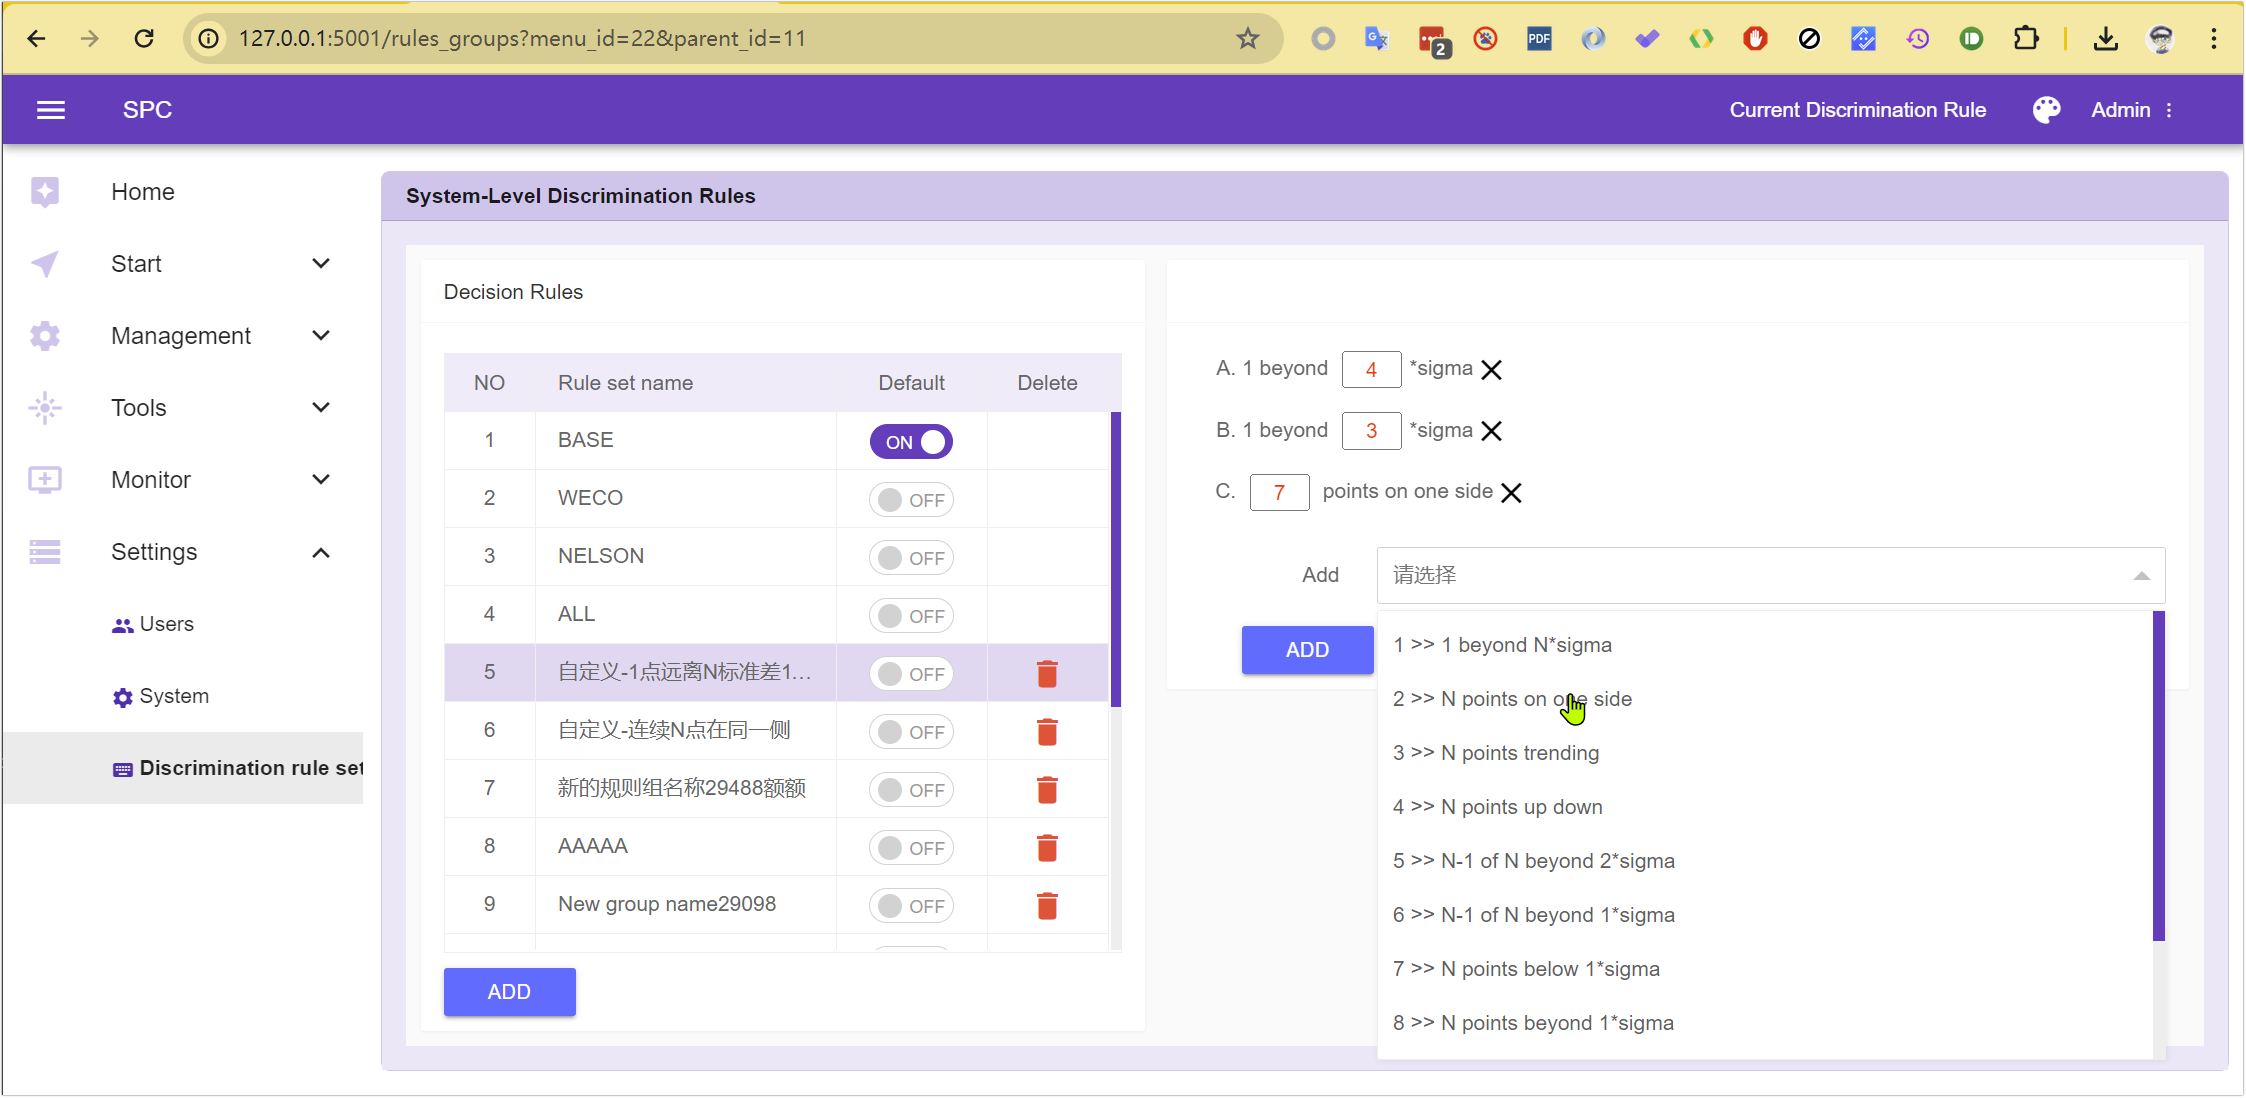Enable WECO as default rule set
This screenshot has height=1098, width=2246.
pyautogui.click(x=911, y=500)
